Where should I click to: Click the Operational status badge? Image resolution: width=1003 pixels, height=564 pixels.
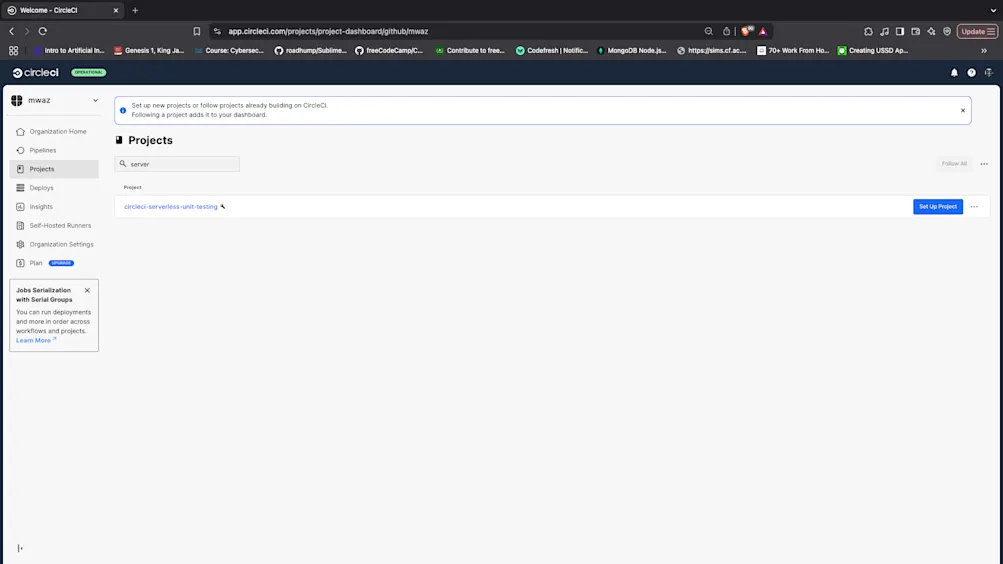pos(88,72)
